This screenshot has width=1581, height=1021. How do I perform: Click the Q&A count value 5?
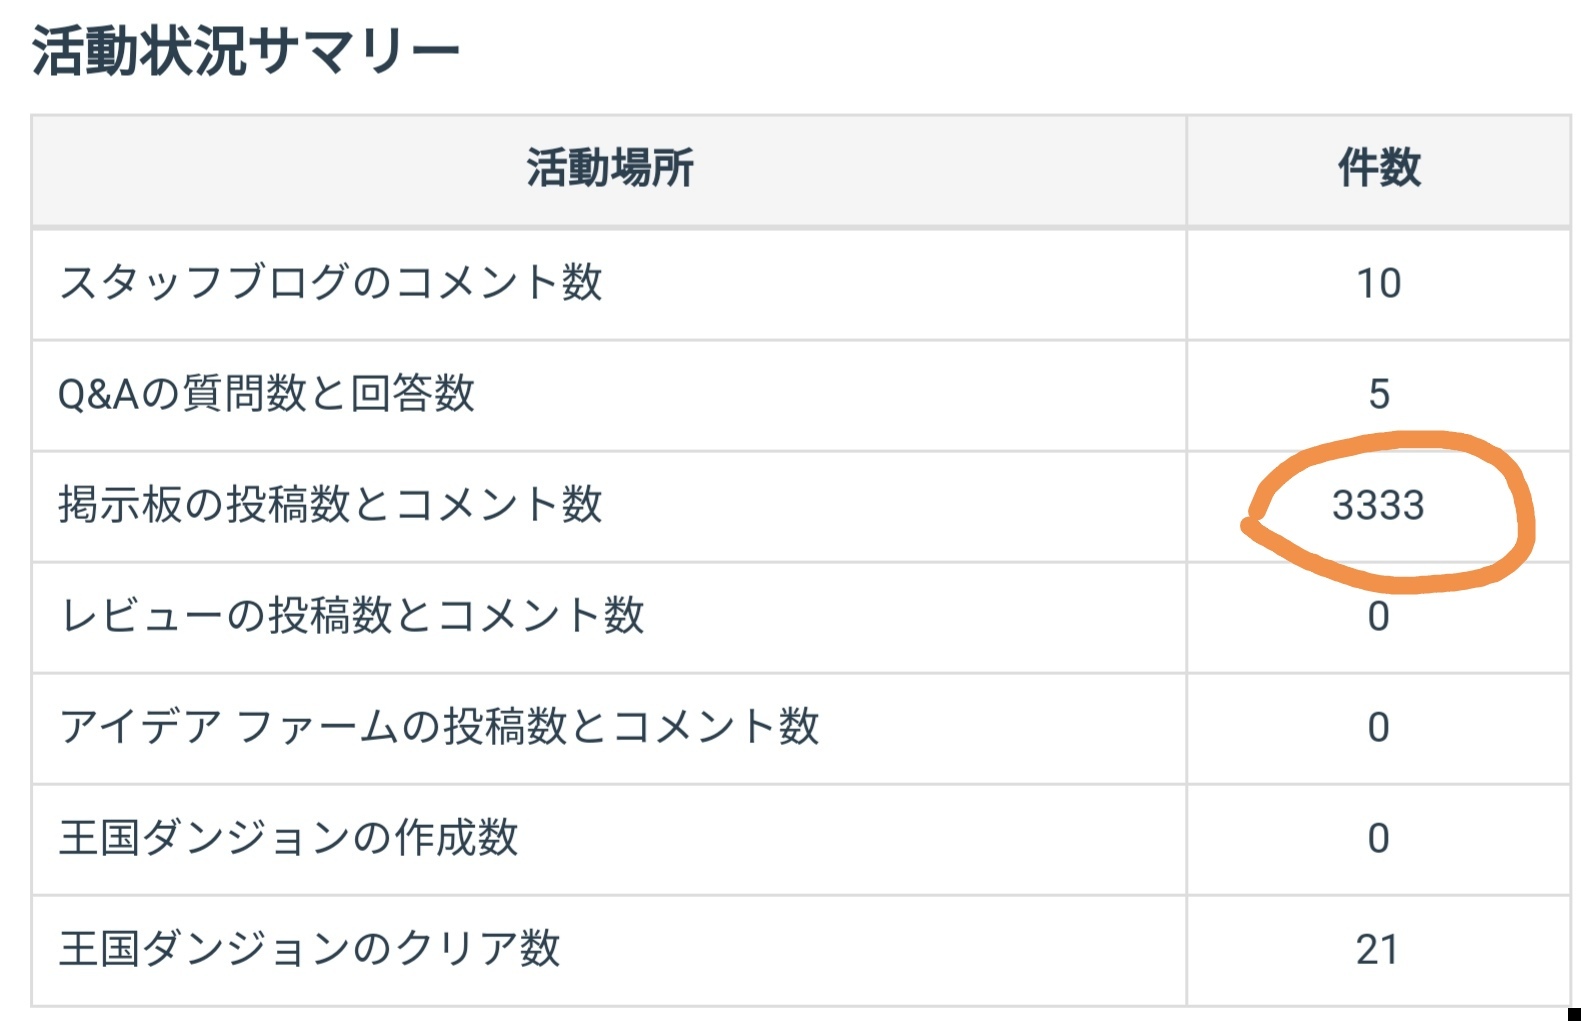tap(1378, 394)
